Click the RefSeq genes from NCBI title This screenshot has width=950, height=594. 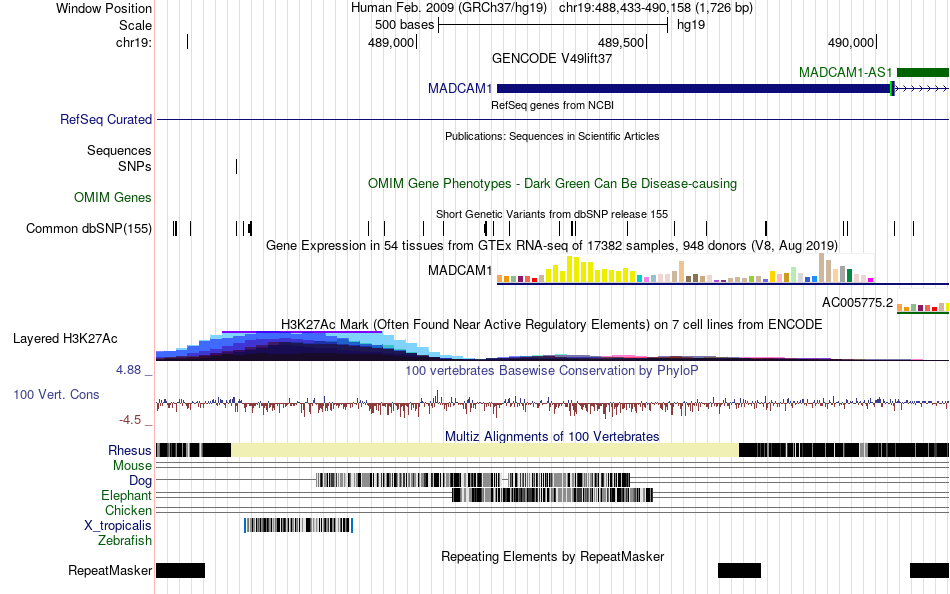(x=552, y=105)
